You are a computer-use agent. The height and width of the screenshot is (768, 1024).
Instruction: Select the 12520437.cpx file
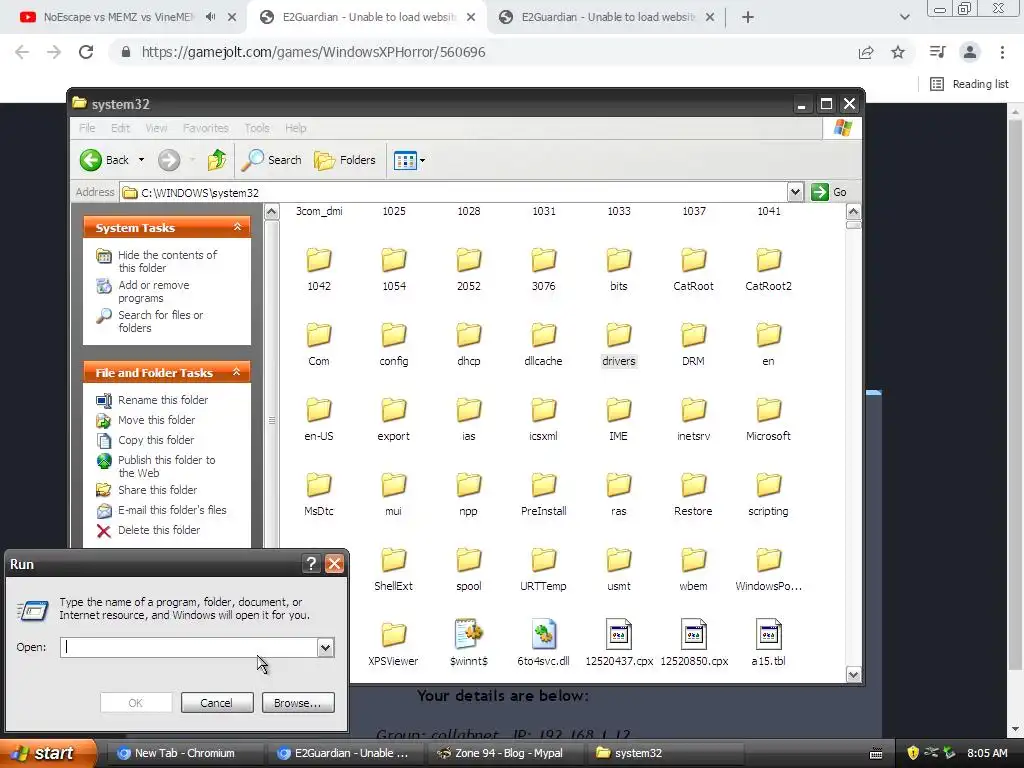pyautogui.click(x=619, y=643)
